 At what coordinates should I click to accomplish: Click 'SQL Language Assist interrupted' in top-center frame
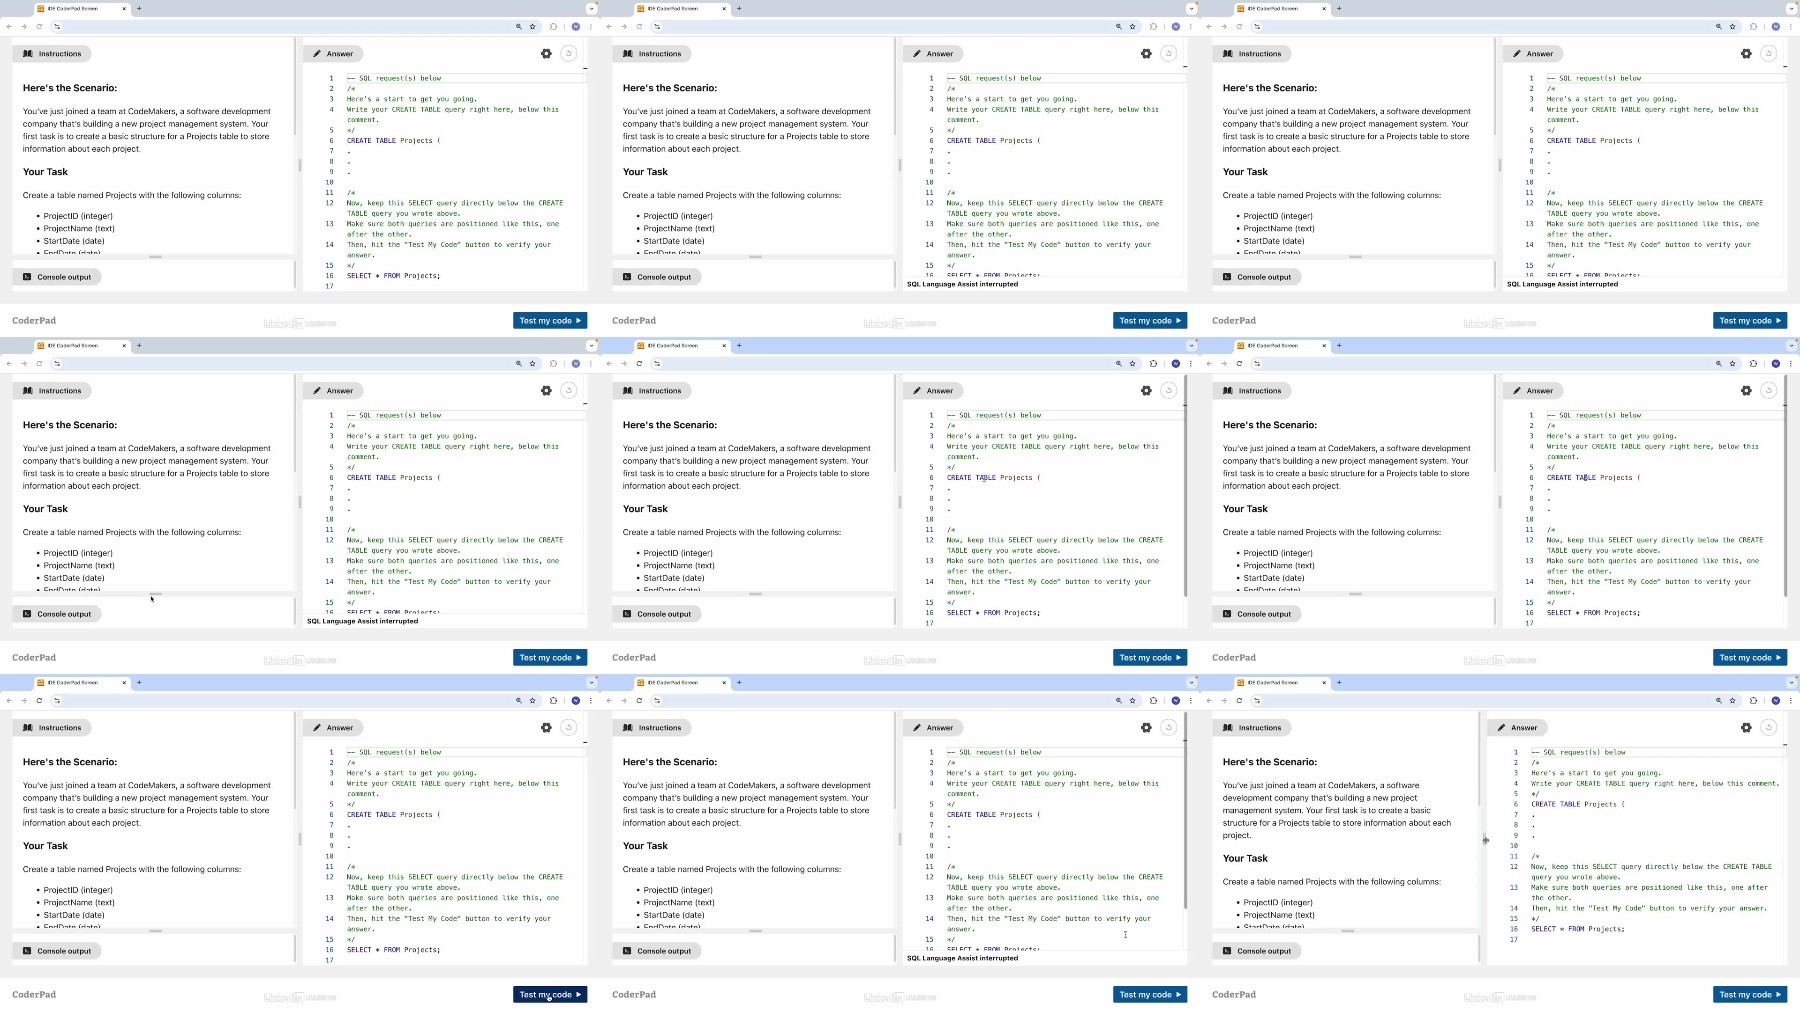962,285
